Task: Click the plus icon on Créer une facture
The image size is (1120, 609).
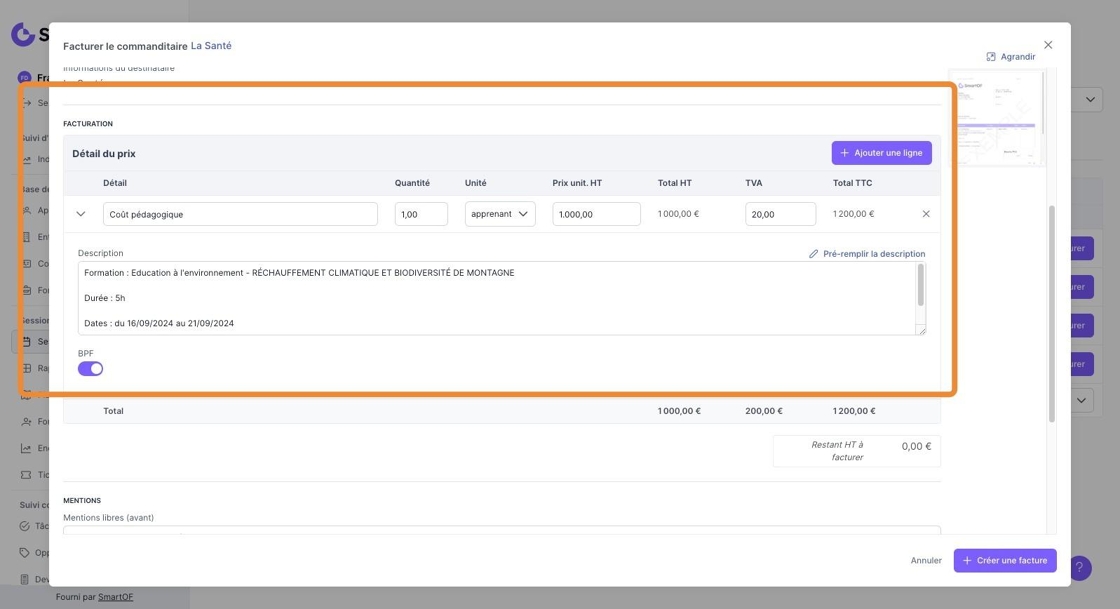Action: (967, 560)
